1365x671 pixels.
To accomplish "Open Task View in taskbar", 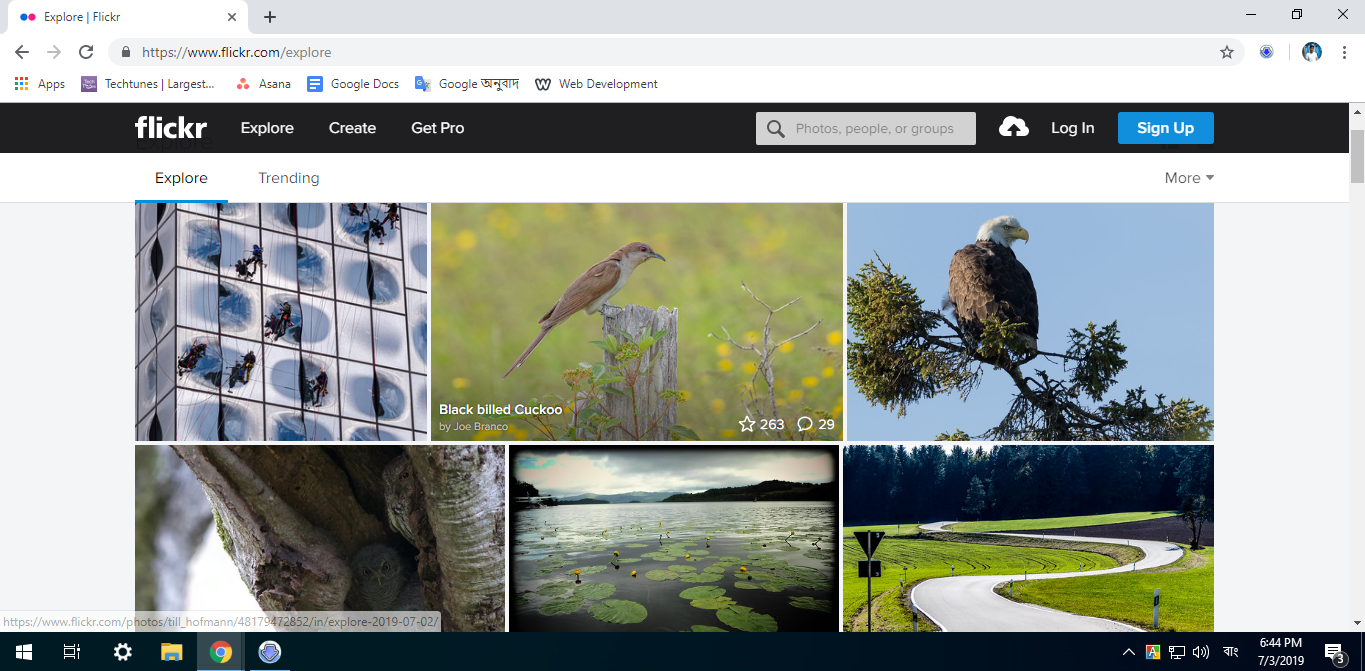I will click(x=72, y=652).
